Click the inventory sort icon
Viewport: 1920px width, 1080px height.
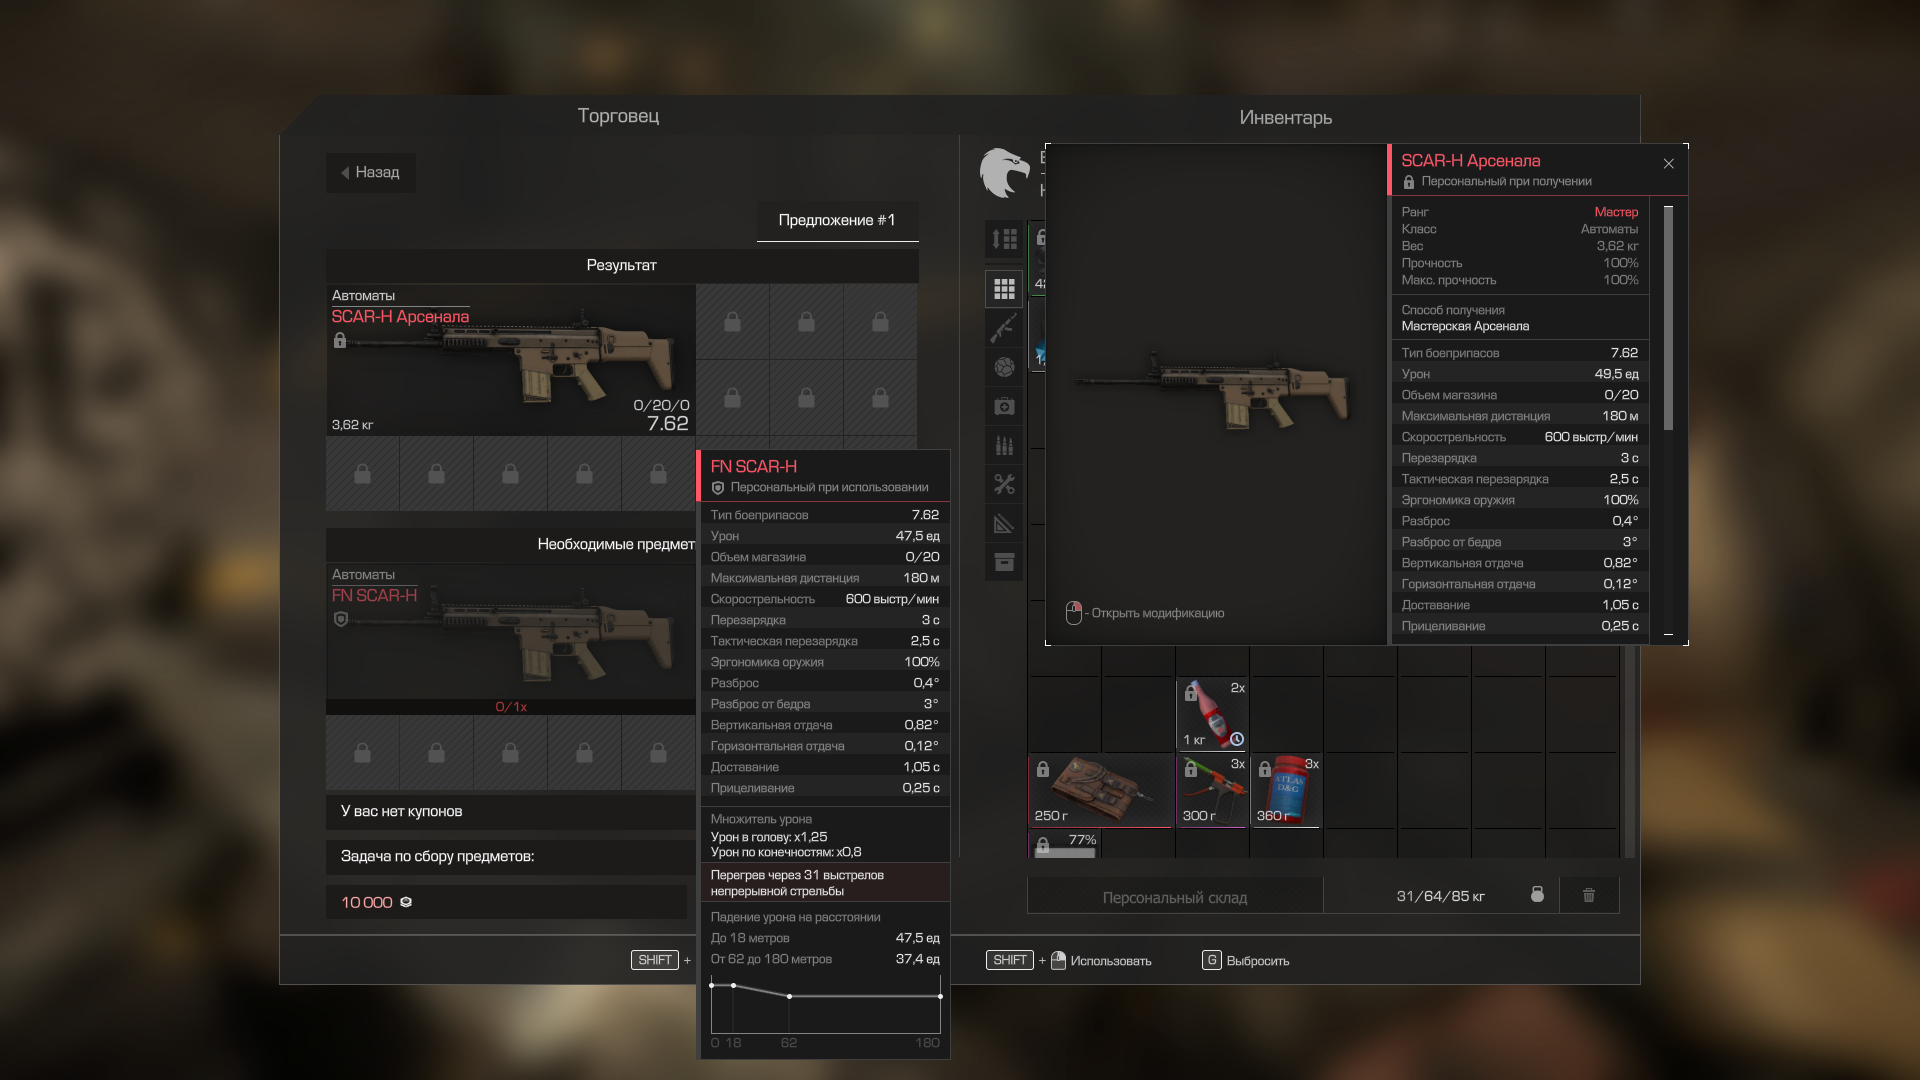click(1004, 239)
